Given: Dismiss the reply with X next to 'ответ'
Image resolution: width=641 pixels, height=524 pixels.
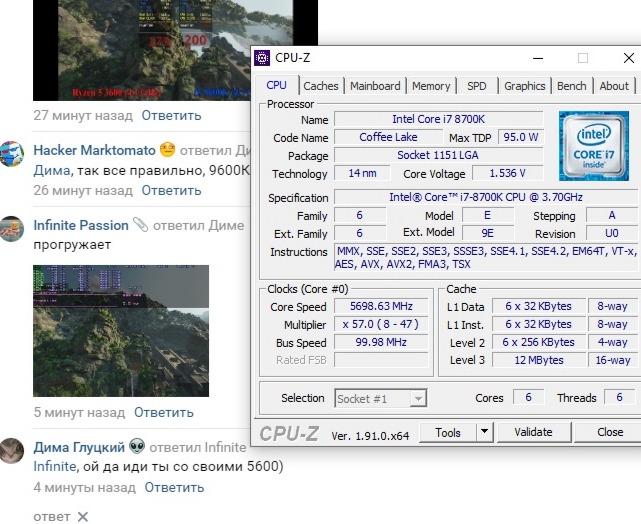Looking at the screenshot, I should [83, 517].
